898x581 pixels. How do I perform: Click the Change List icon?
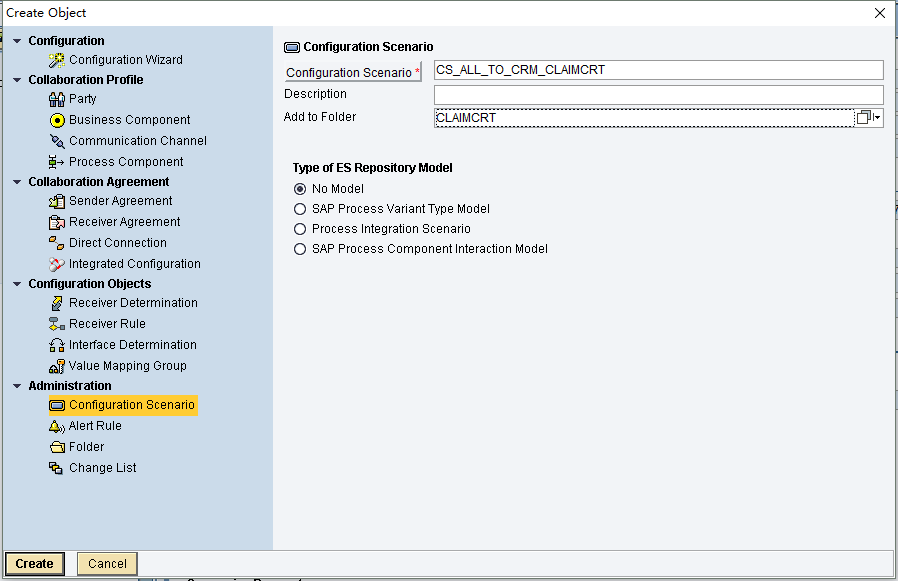pyautogui.click(x=56, y=468)
